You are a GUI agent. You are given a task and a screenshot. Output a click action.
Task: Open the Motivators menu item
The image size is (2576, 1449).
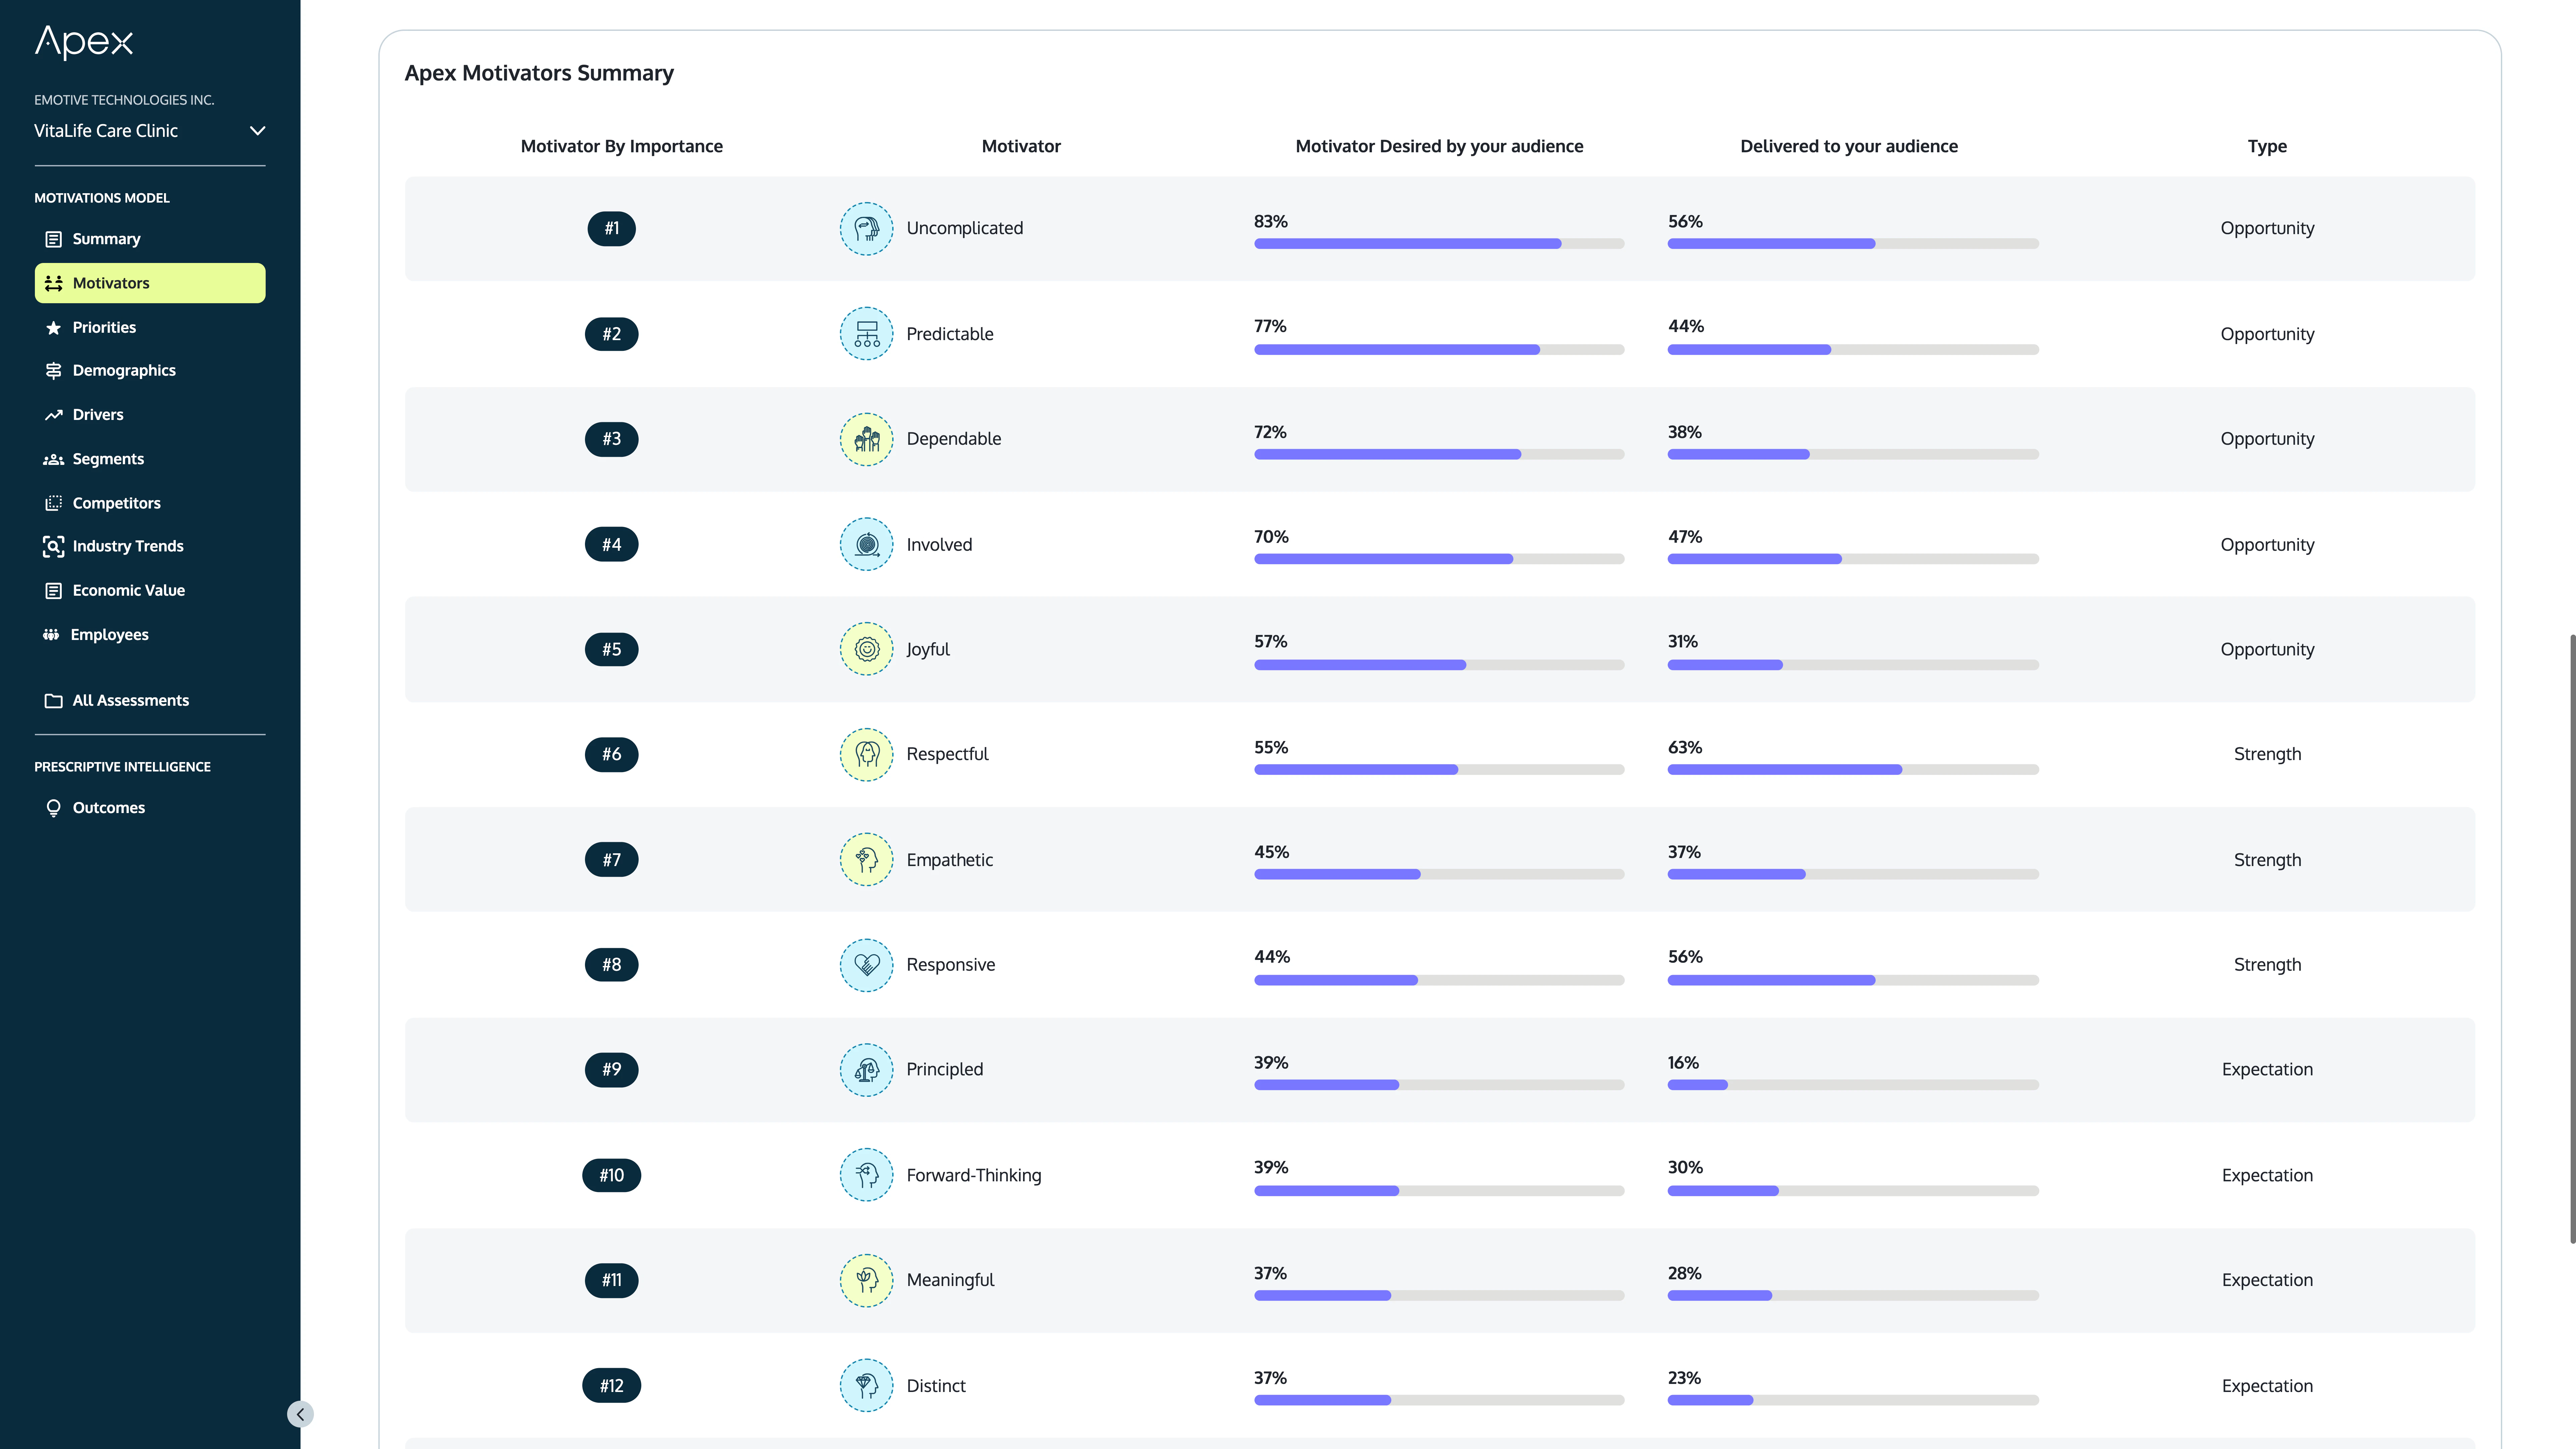[x=150, y=283]
